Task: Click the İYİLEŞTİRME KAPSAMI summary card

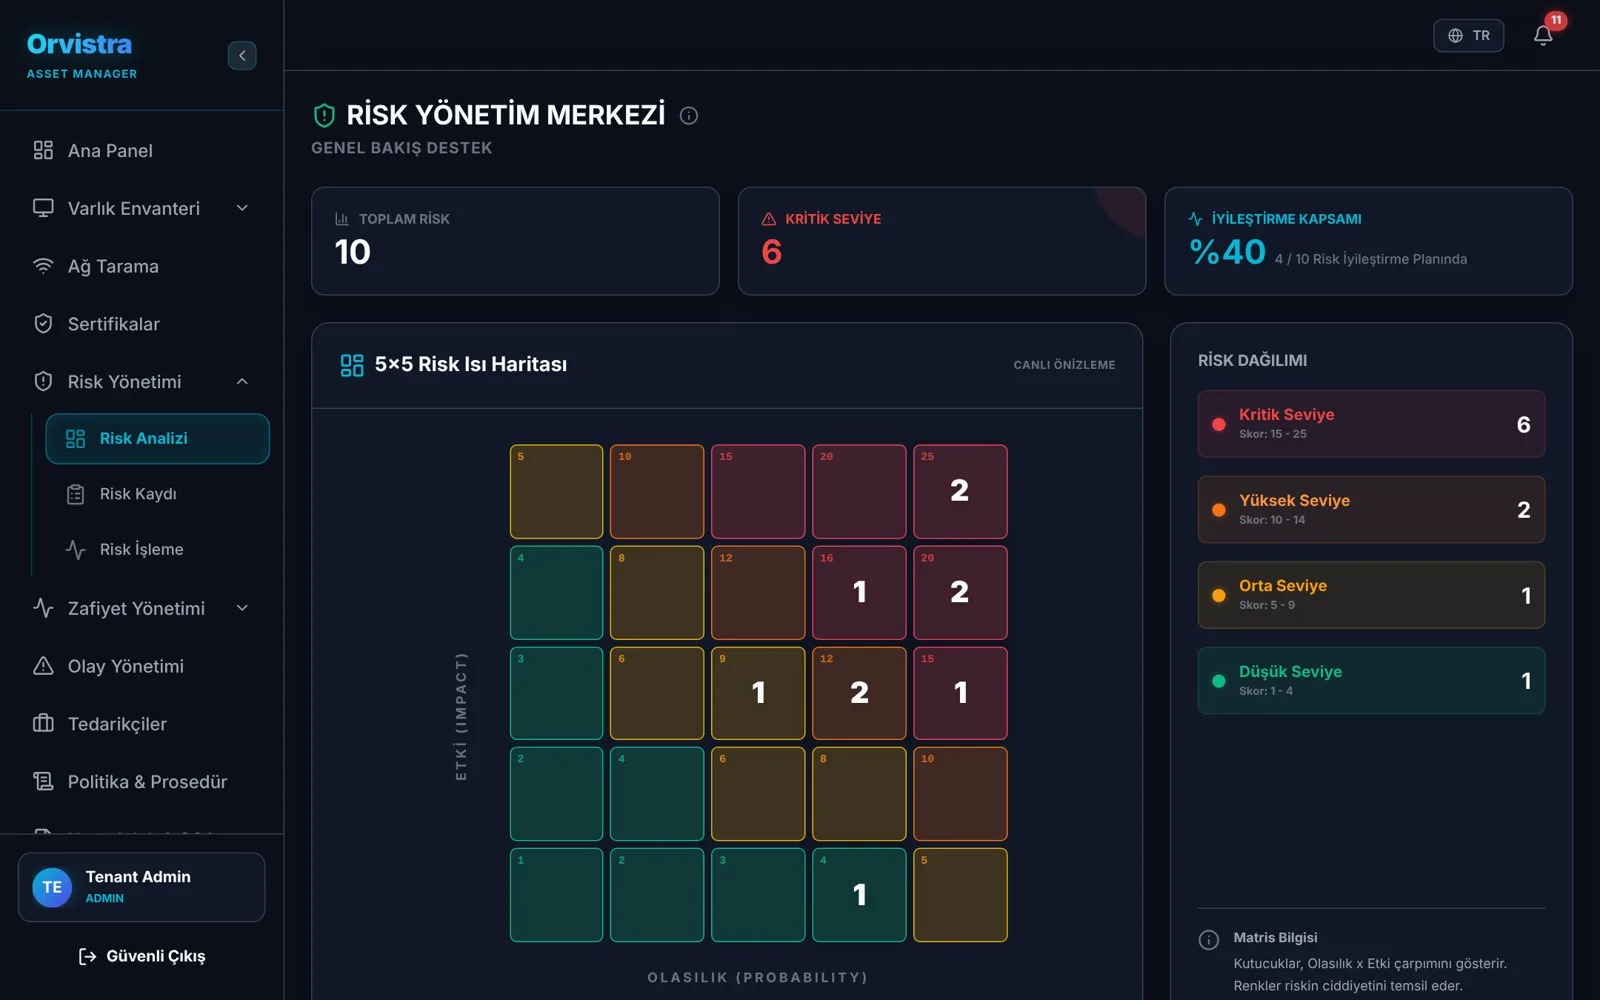Action: [1368, 241]
